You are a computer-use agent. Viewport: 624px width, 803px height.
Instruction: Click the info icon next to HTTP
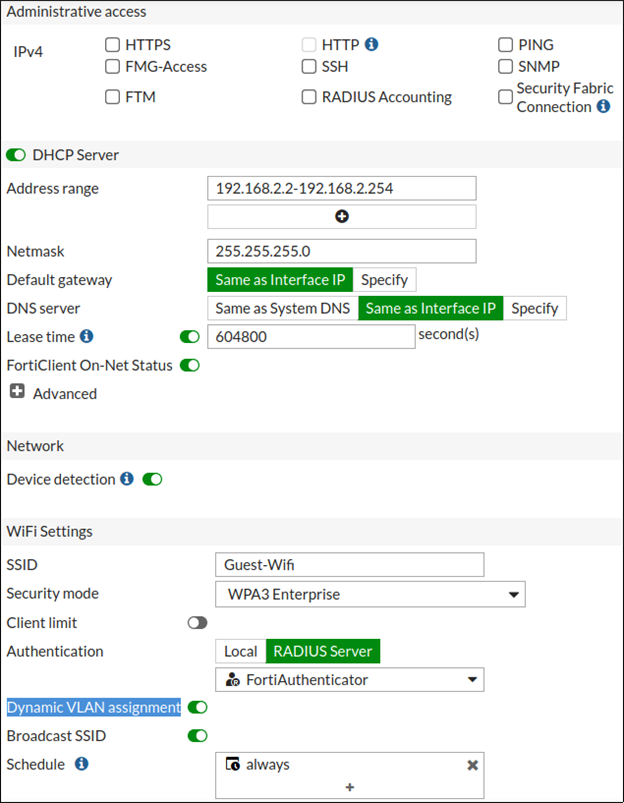coord(371,45)
